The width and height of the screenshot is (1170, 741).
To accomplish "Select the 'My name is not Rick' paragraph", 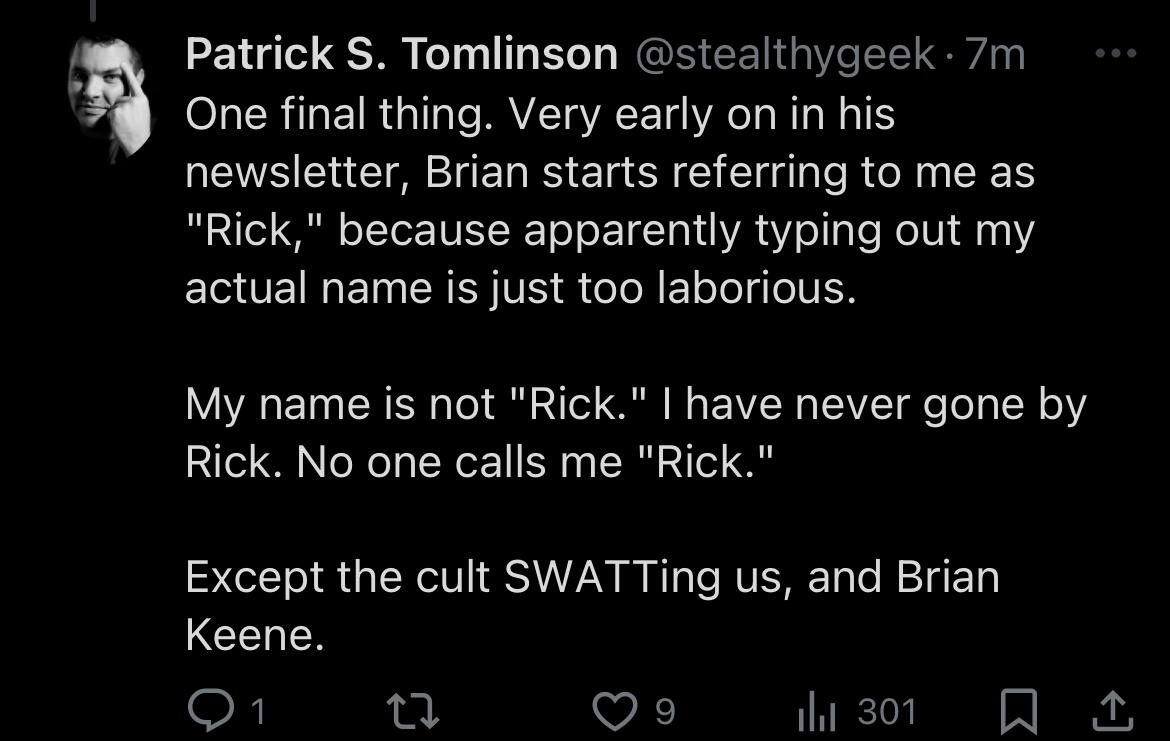I will 636,433.
